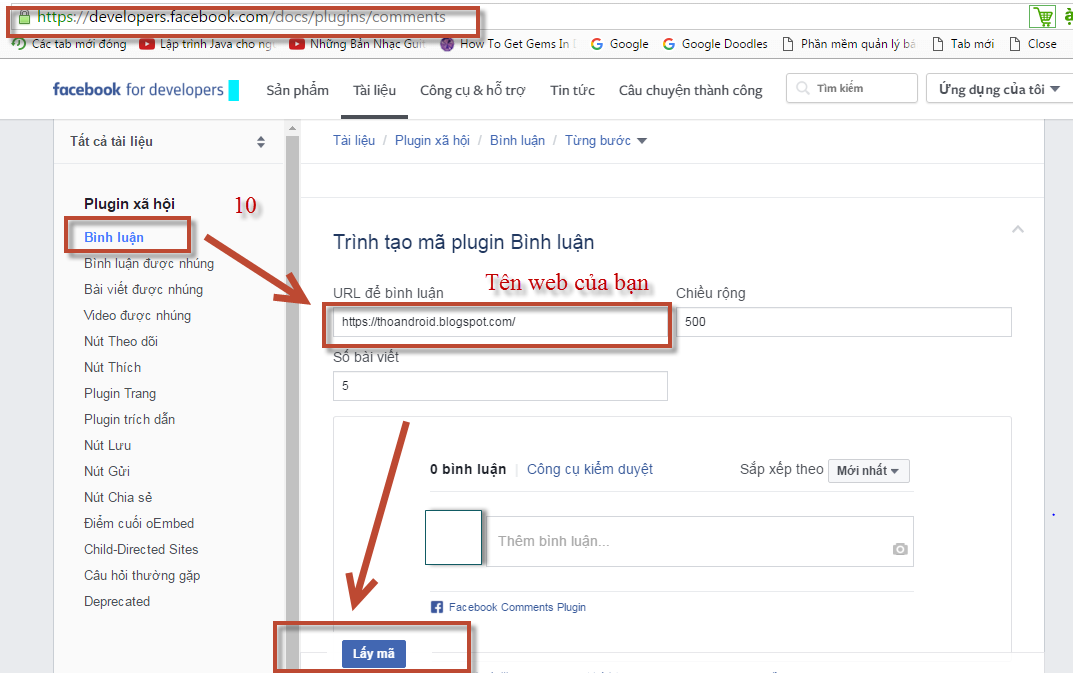Click the 0 bình luận count
Viewport: 1073px width, 673px height.
tap(468, 469)
